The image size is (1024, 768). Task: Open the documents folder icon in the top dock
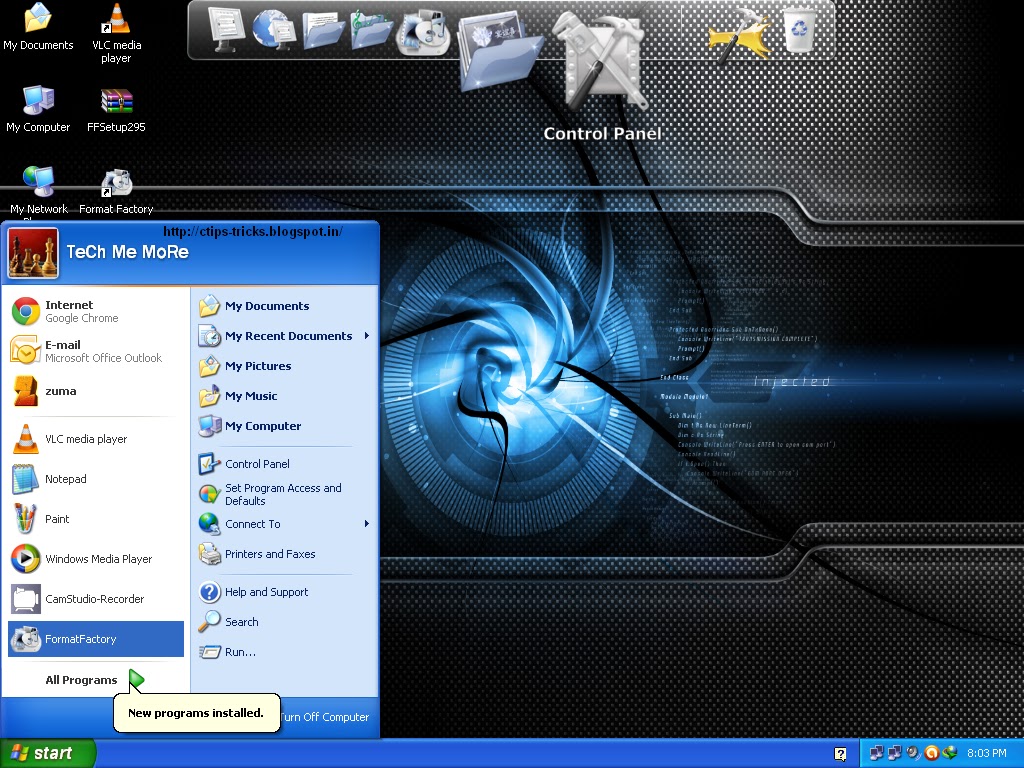click(x=322, y=29)
